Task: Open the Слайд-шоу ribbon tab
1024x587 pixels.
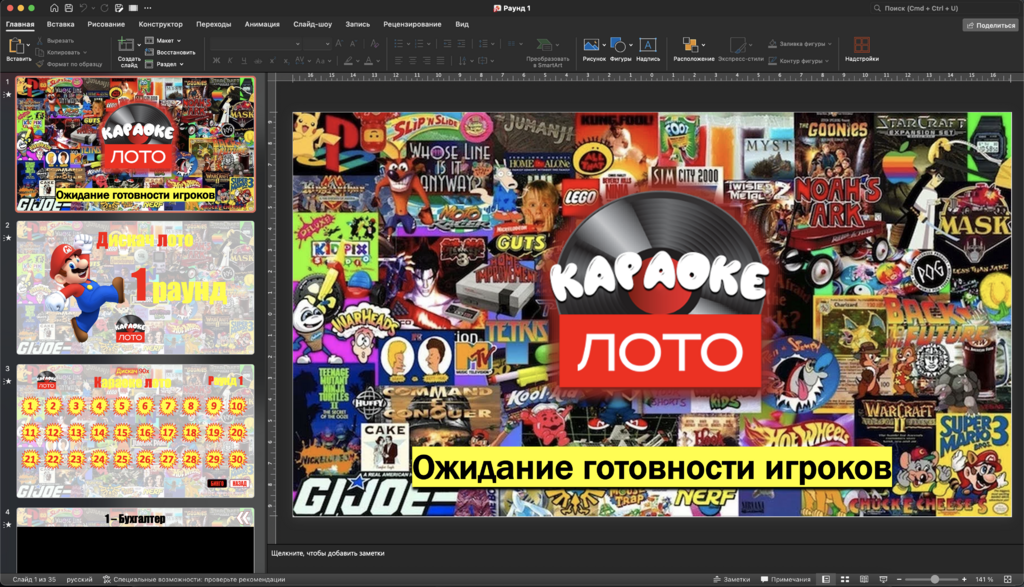Action: (x=312, y=24)
